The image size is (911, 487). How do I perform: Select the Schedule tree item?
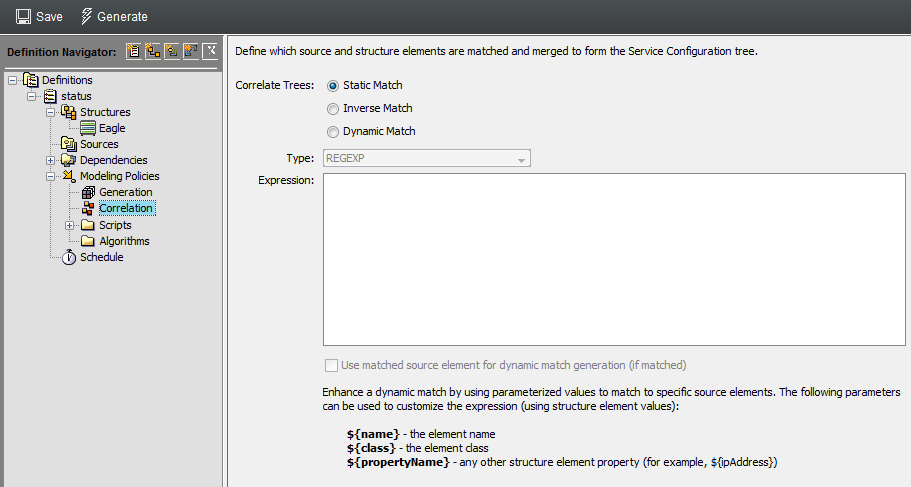pyautogui.click(x=102, y=257)
